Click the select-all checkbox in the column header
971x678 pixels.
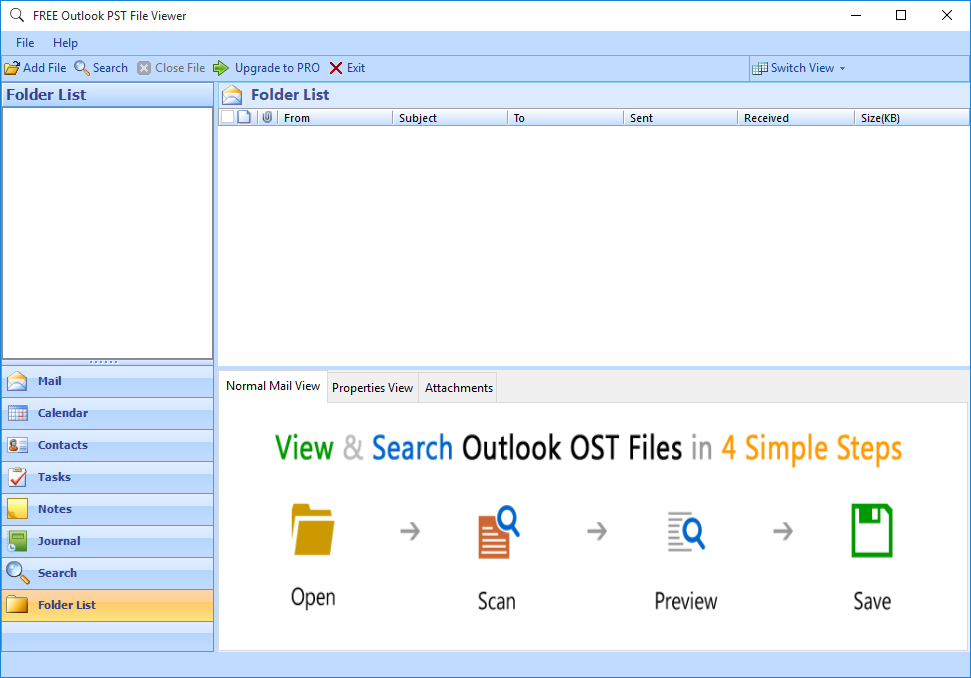pyautogui.click(x=228, y=117)
